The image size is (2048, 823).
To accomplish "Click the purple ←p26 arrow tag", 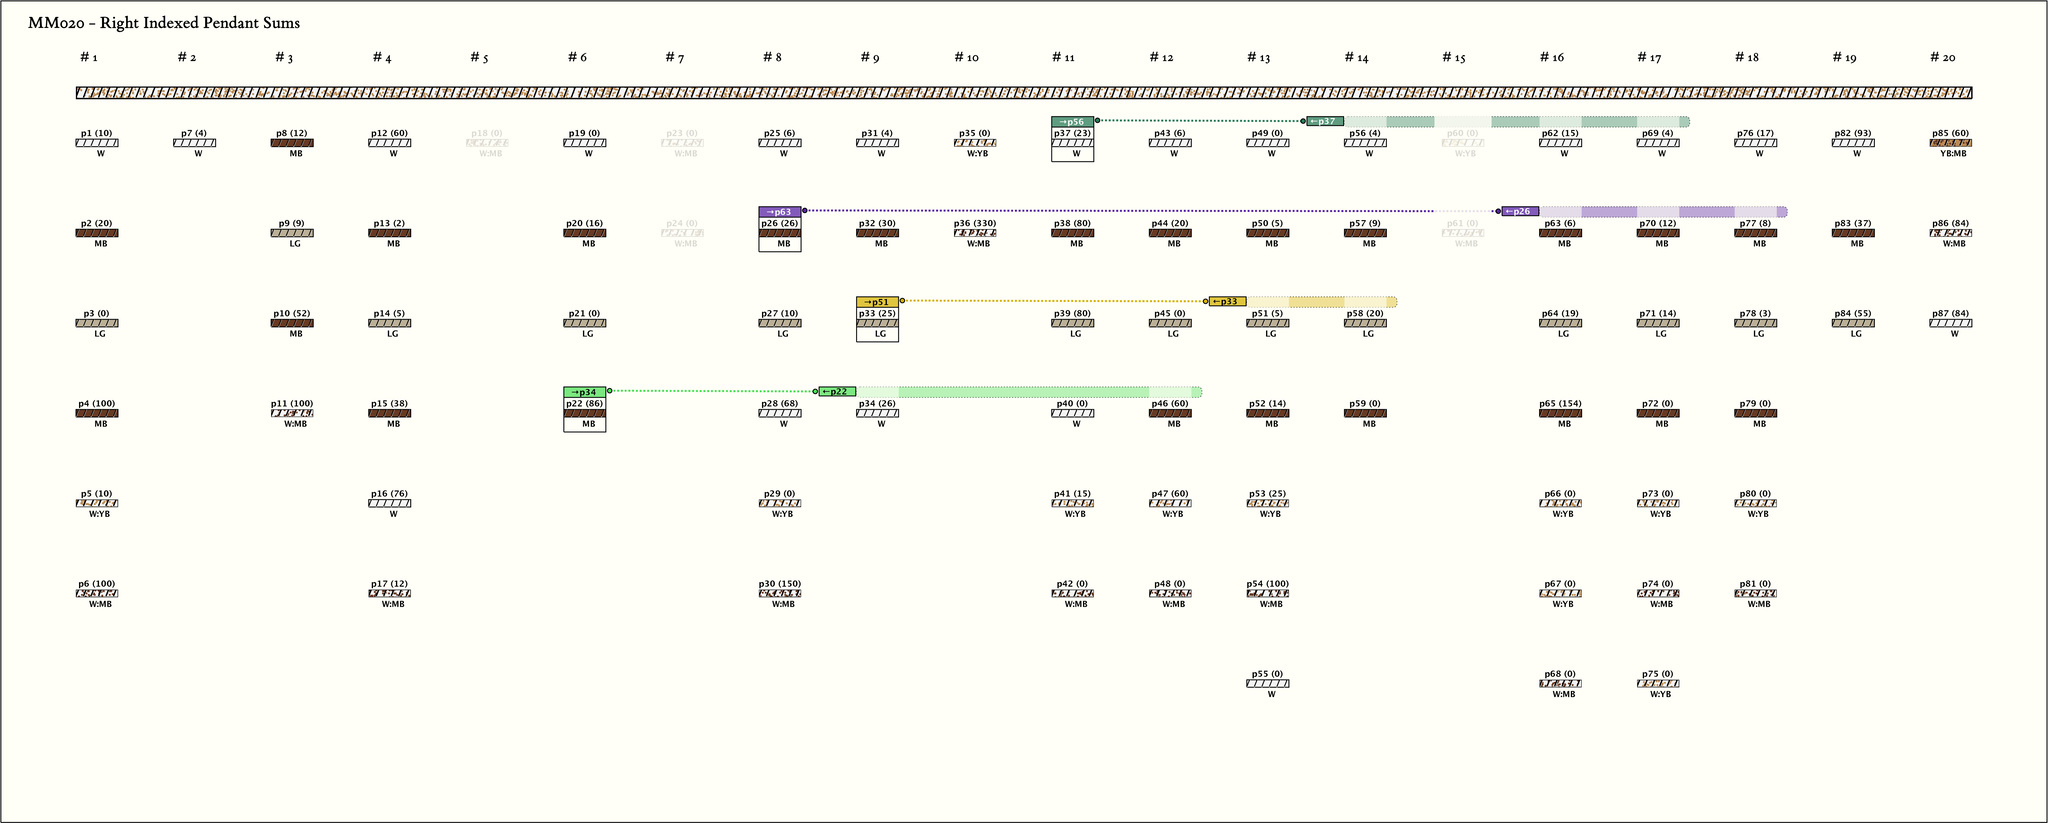I will 1520,212.
